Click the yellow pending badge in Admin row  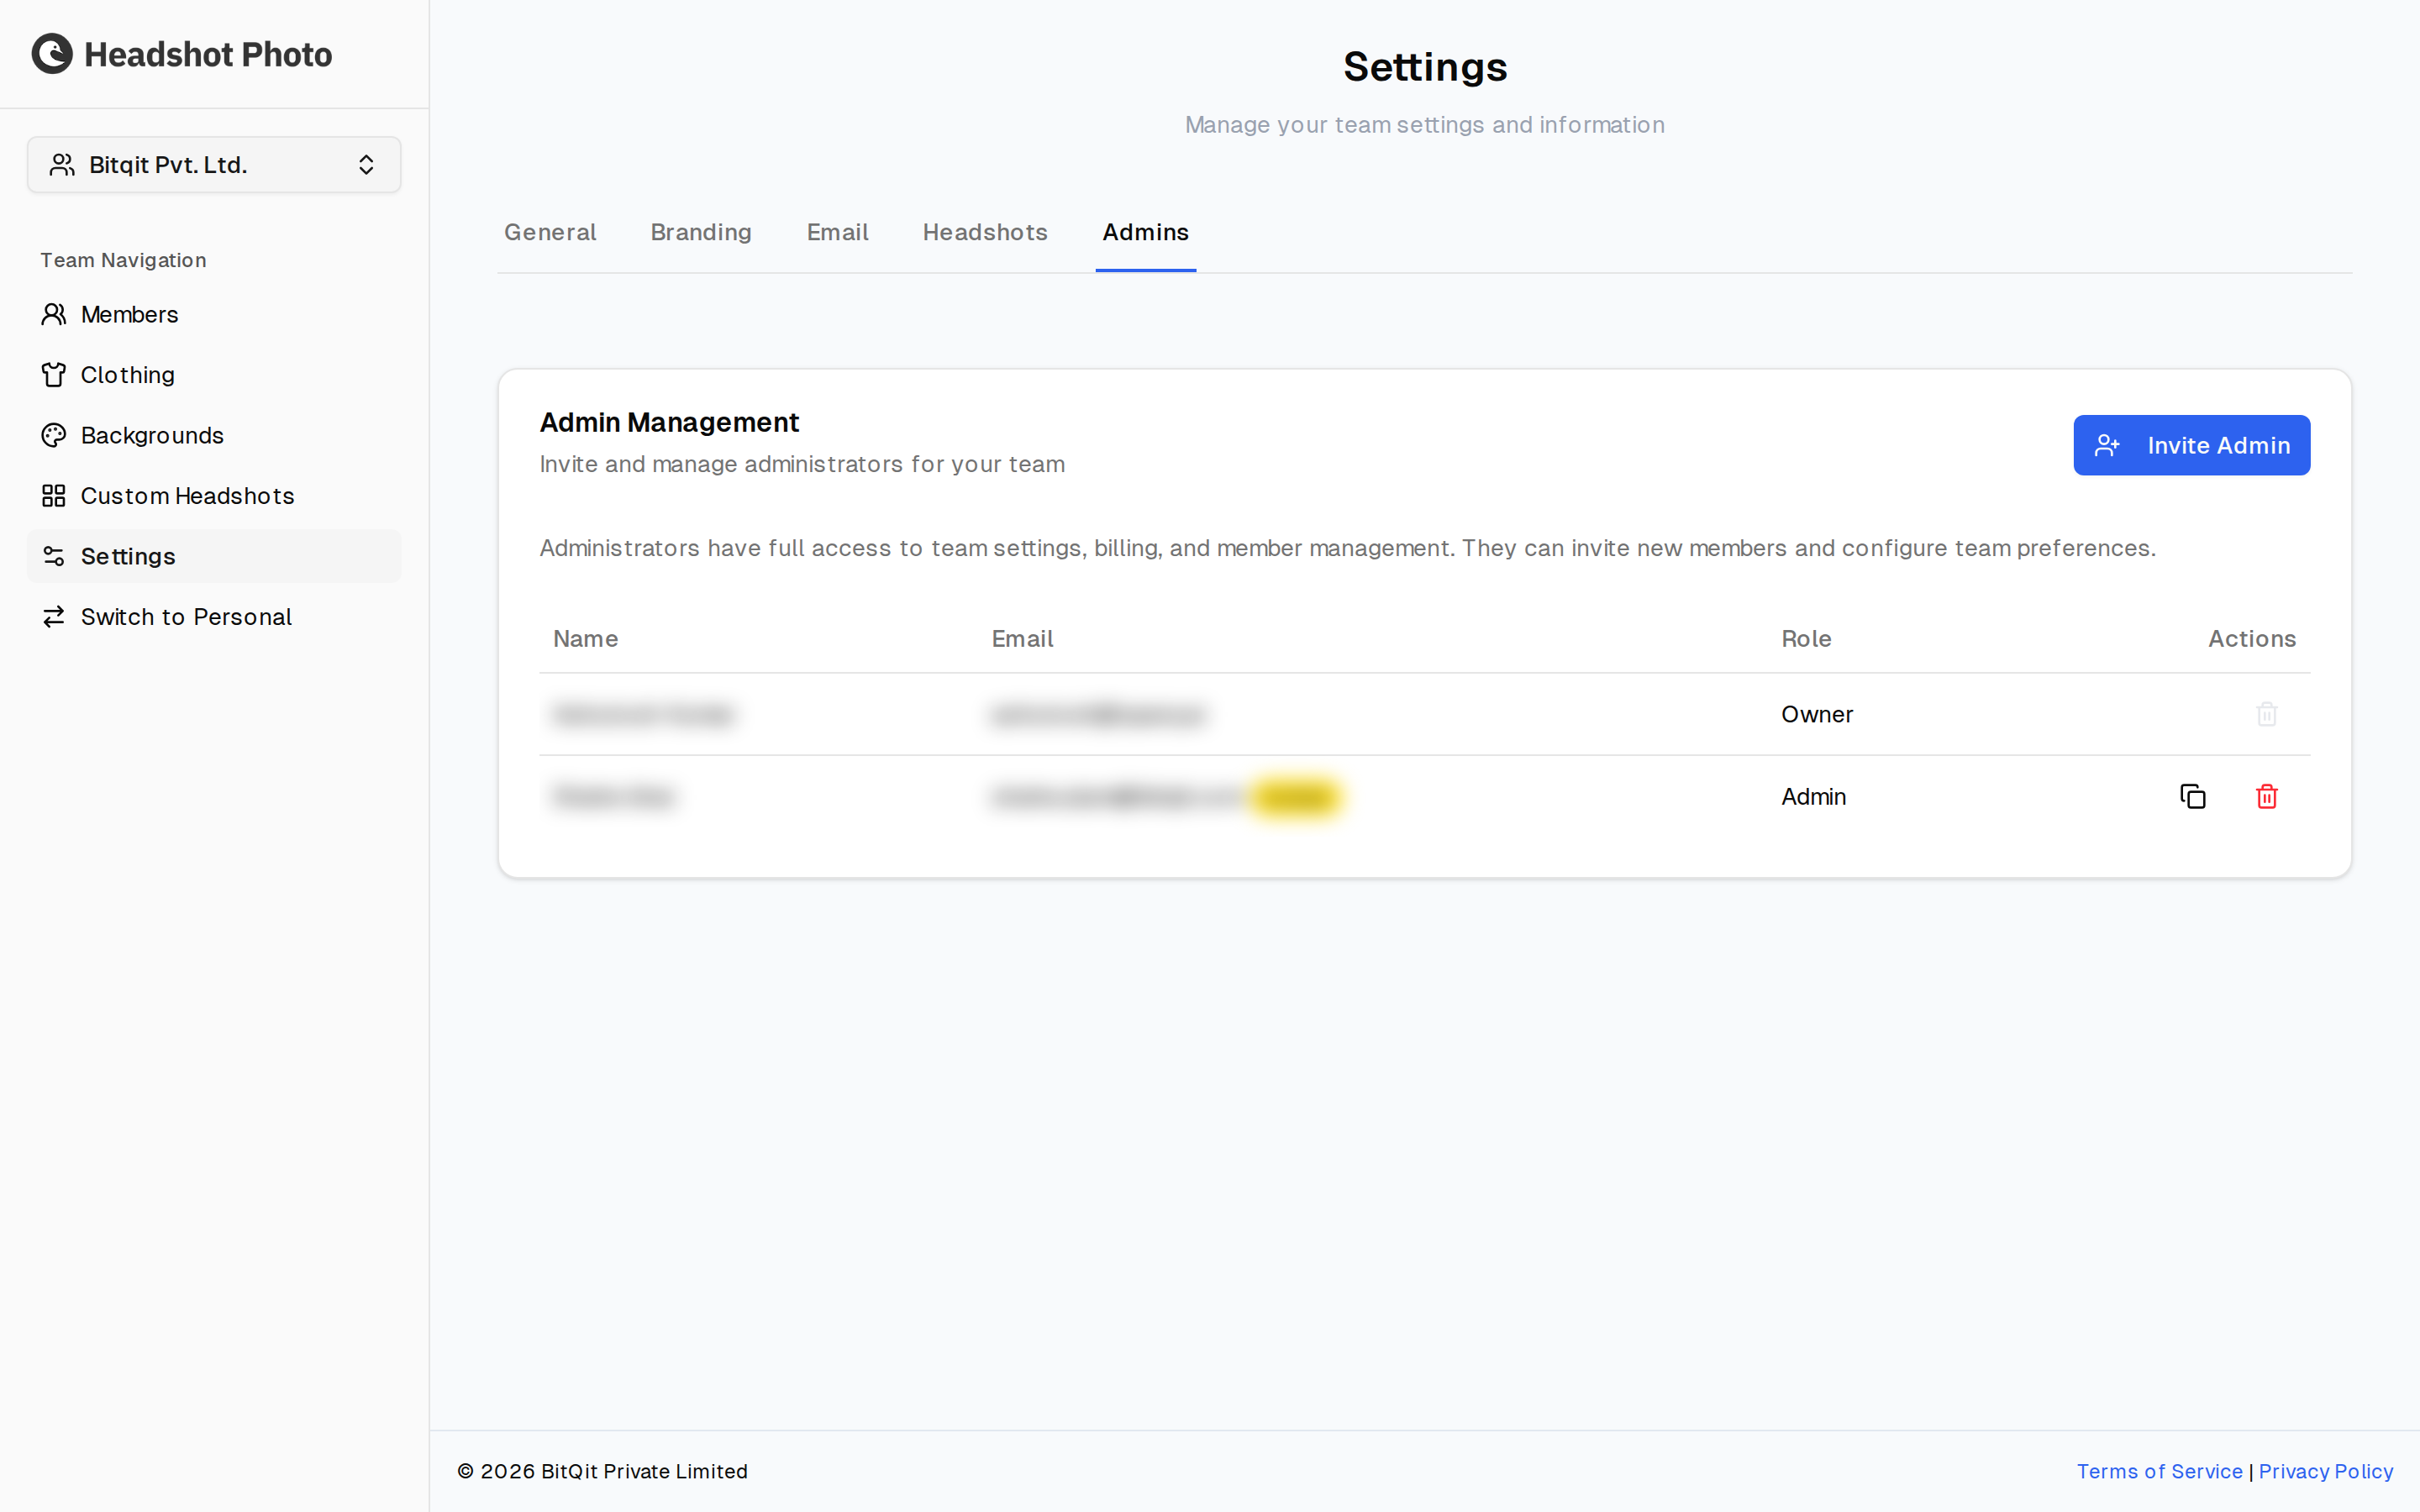point(1296,797)
